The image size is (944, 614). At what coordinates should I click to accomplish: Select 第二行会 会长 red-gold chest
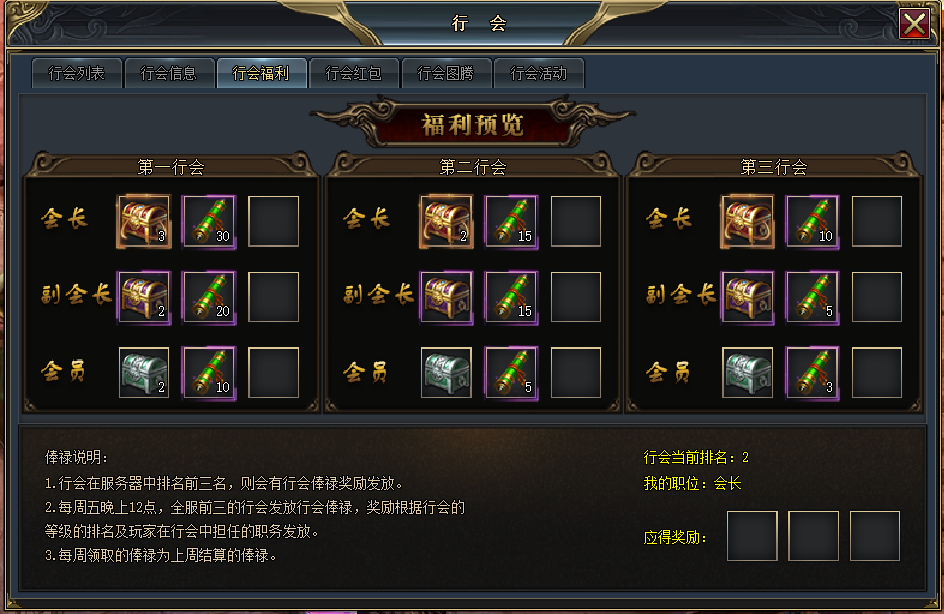(x=446, y=222)
